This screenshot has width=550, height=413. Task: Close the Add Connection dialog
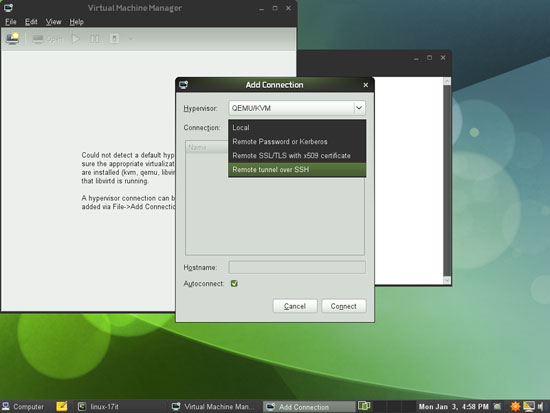click(x=365, y=85)
